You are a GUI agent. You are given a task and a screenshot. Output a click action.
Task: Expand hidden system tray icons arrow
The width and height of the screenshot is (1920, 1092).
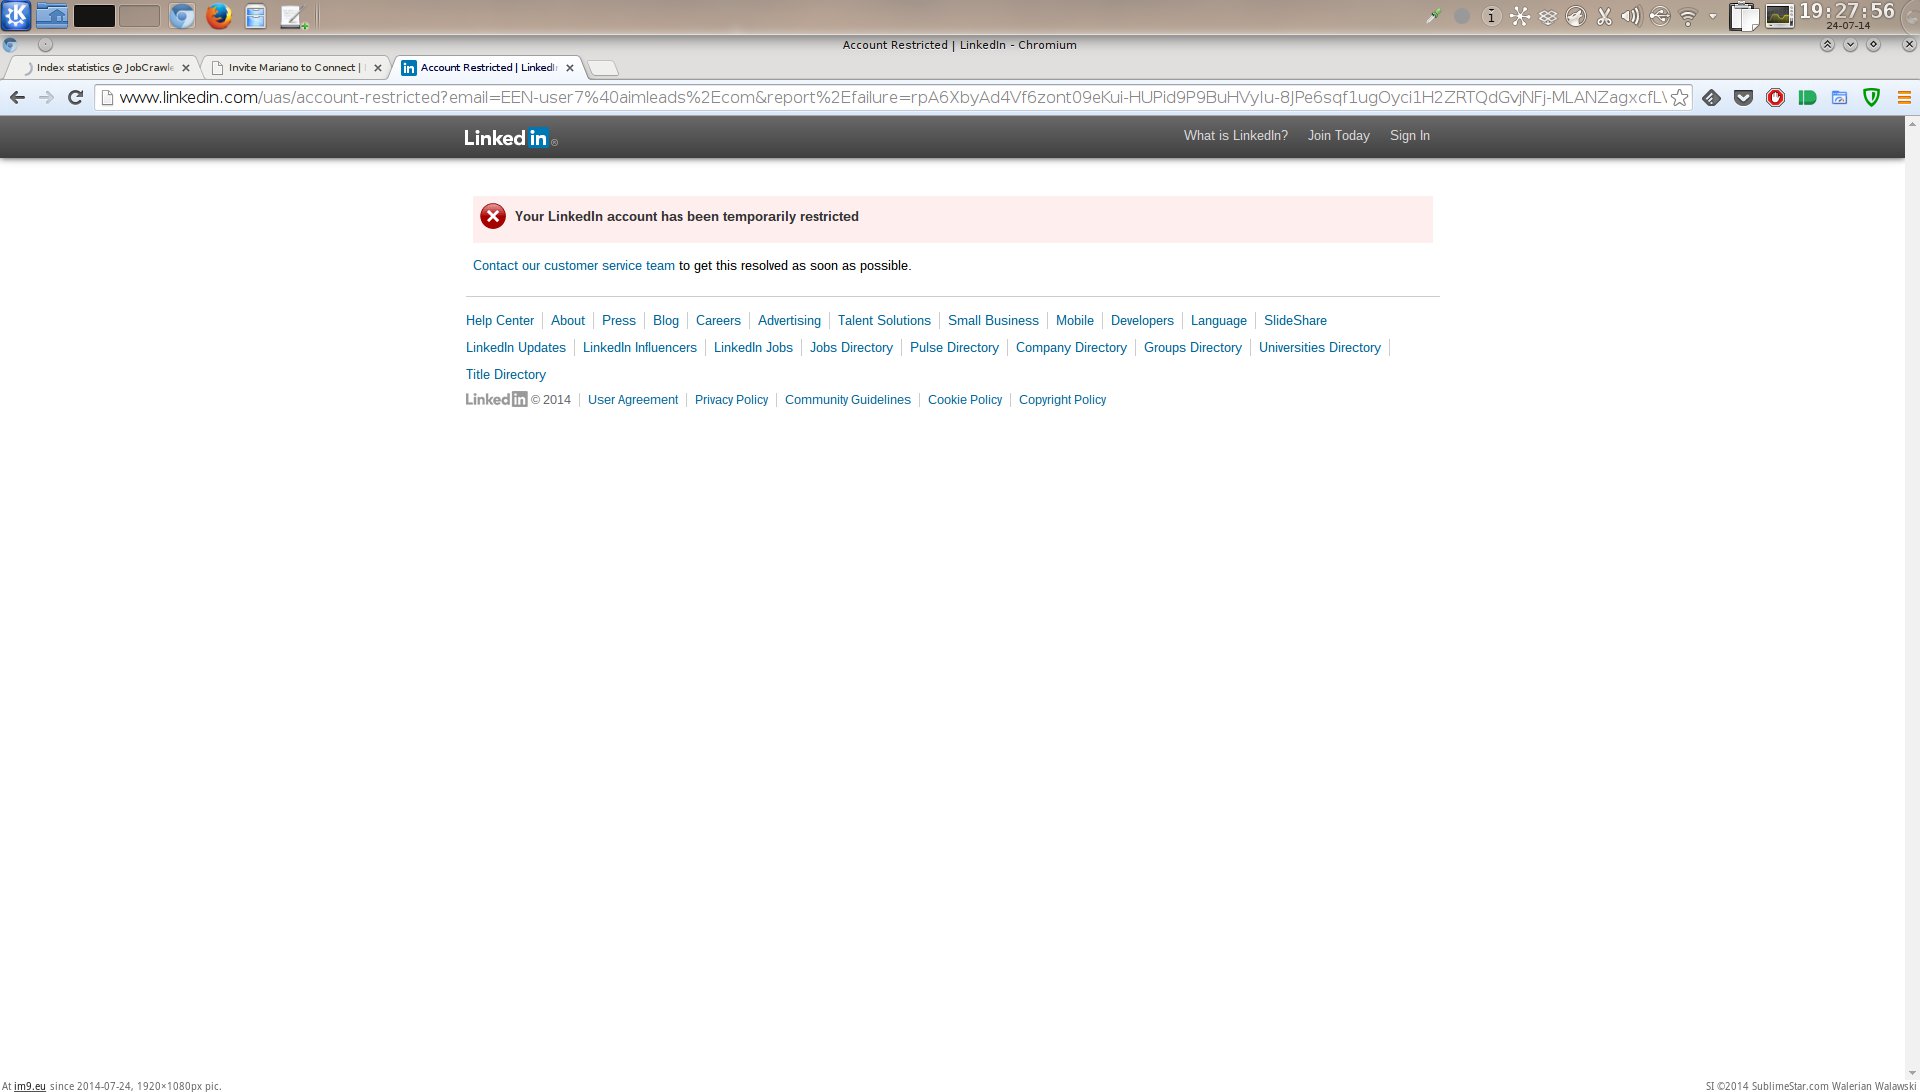tap(1712, 16)
